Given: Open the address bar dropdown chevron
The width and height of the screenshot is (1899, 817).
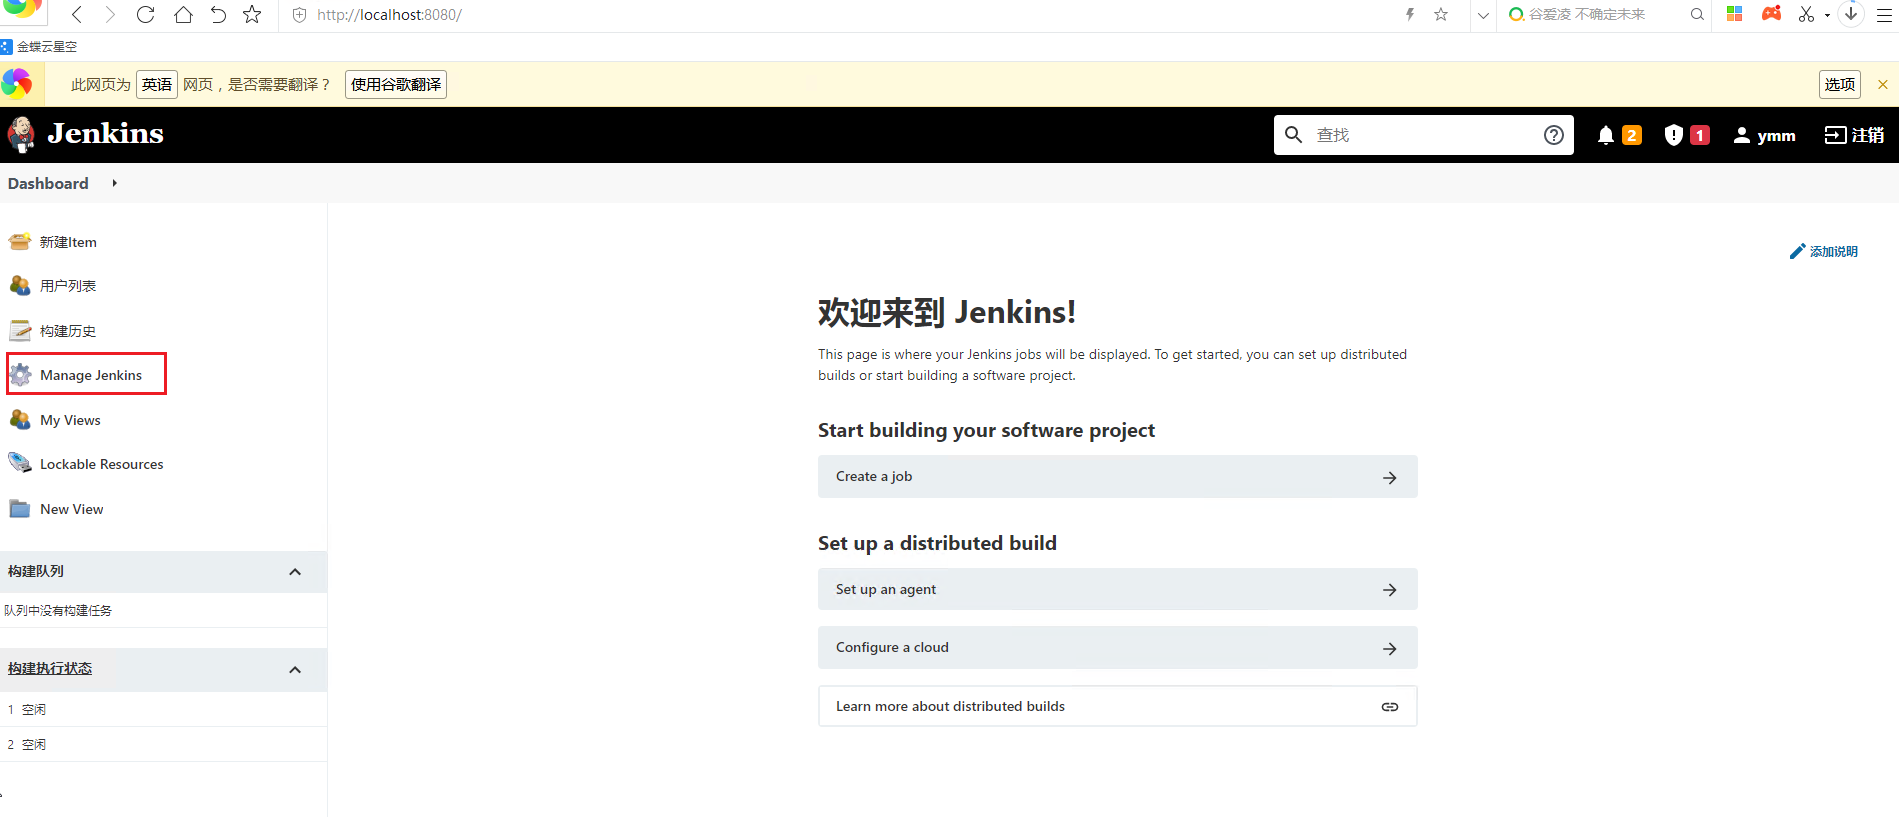Looking at the screenshot, I should [x=1483, y=15].
